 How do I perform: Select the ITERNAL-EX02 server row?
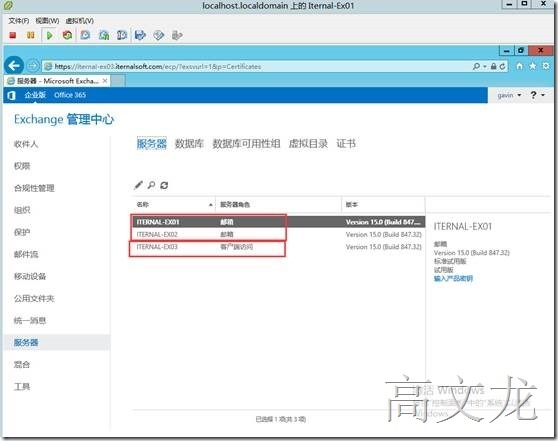coord(279,235)
